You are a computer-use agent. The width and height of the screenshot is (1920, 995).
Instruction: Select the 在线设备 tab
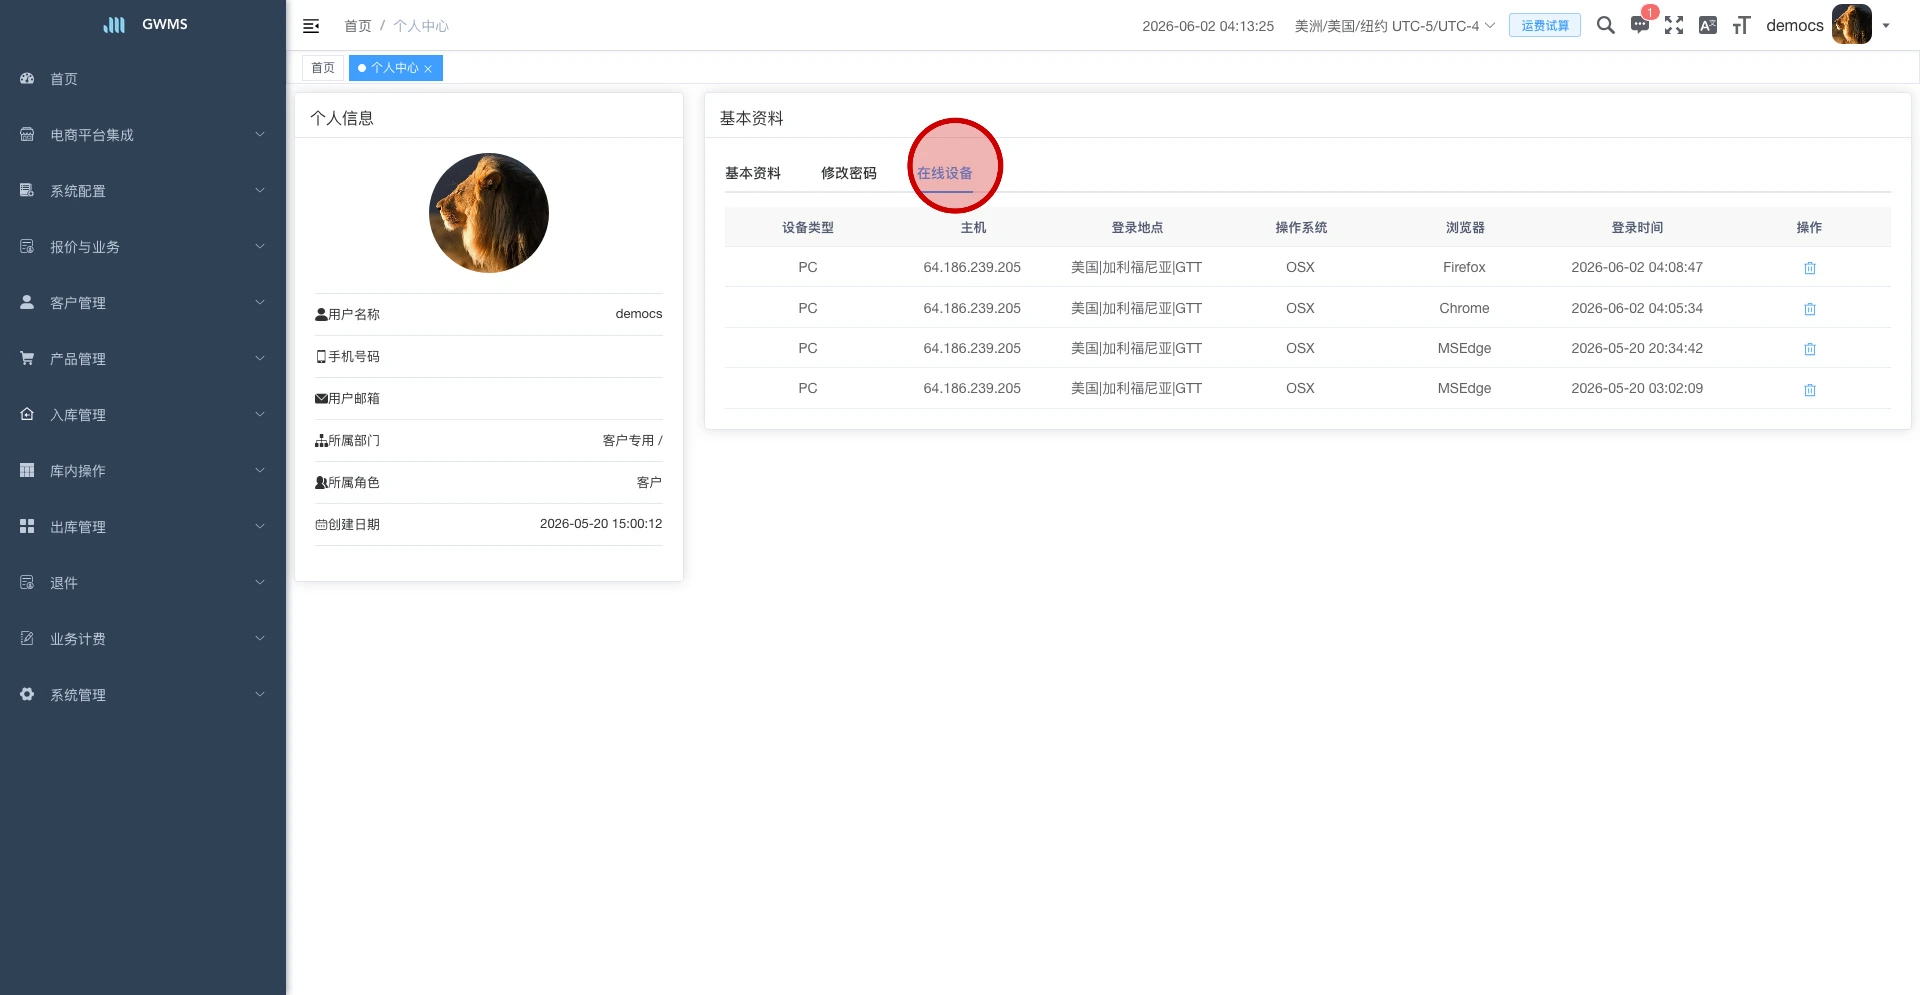point(945,173)
